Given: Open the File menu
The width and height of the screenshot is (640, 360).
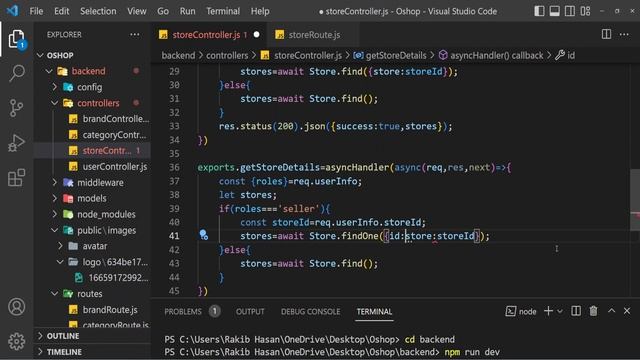Looking at the screenshot, I should pyautogui.click(x=36, y=11).
